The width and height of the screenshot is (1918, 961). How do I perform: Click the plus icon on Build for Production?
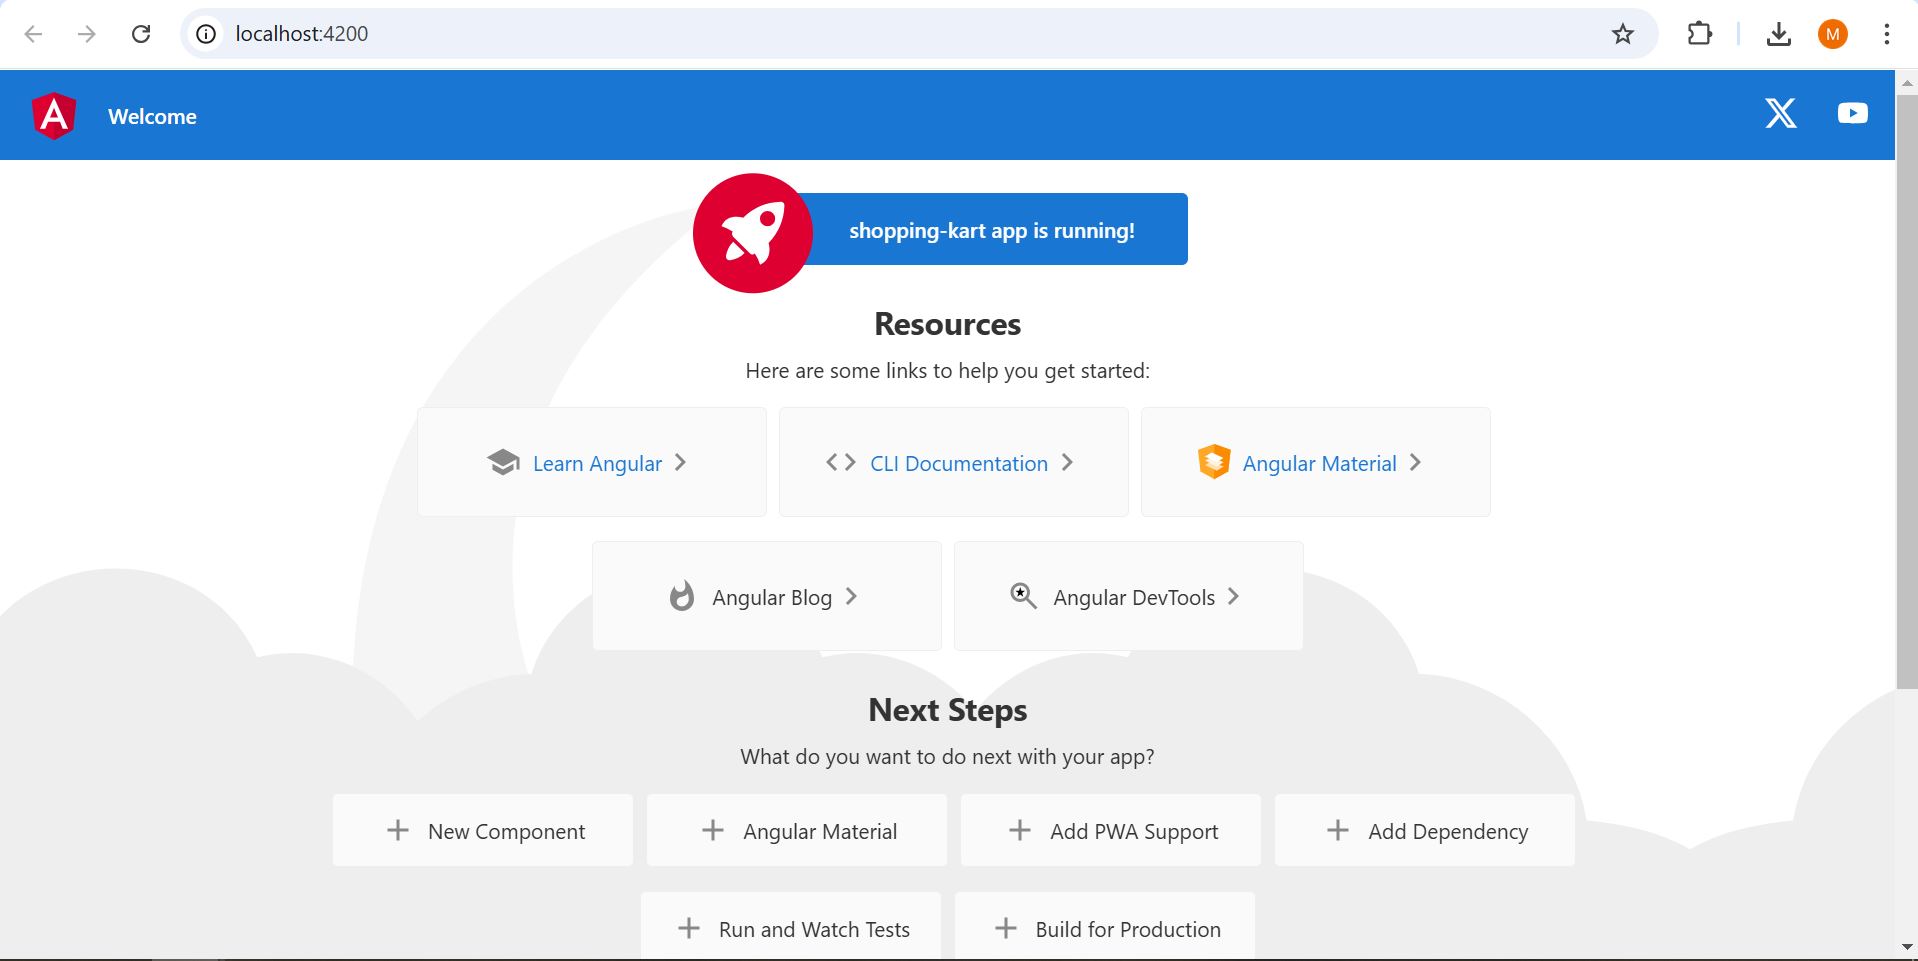1006,928
